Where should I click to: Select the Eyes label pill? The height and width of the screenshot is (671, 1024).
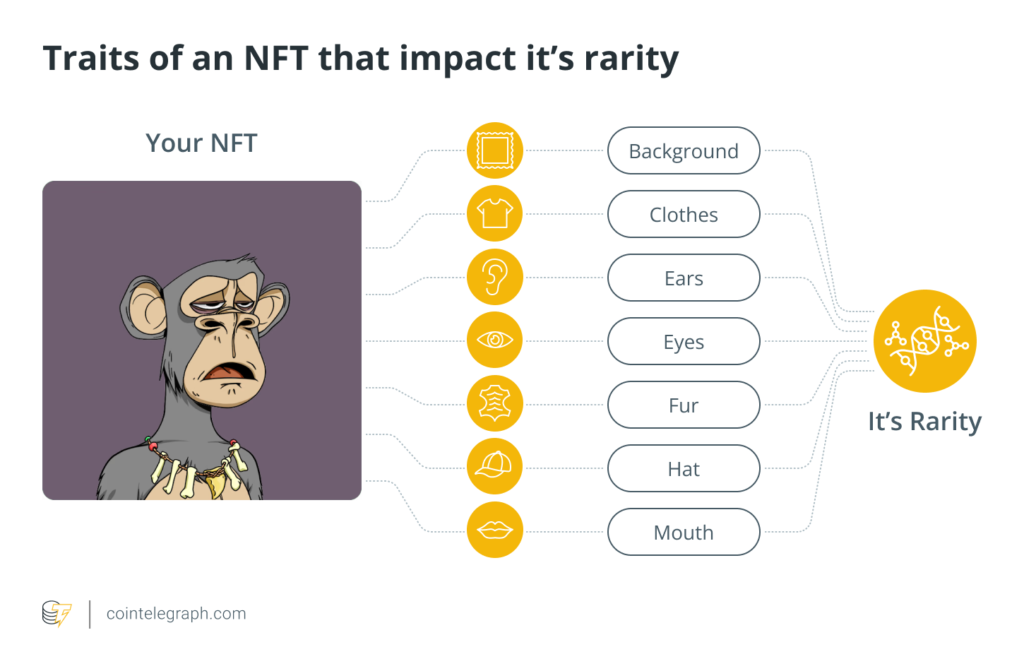pyautogui.click(x=684, y=341)
